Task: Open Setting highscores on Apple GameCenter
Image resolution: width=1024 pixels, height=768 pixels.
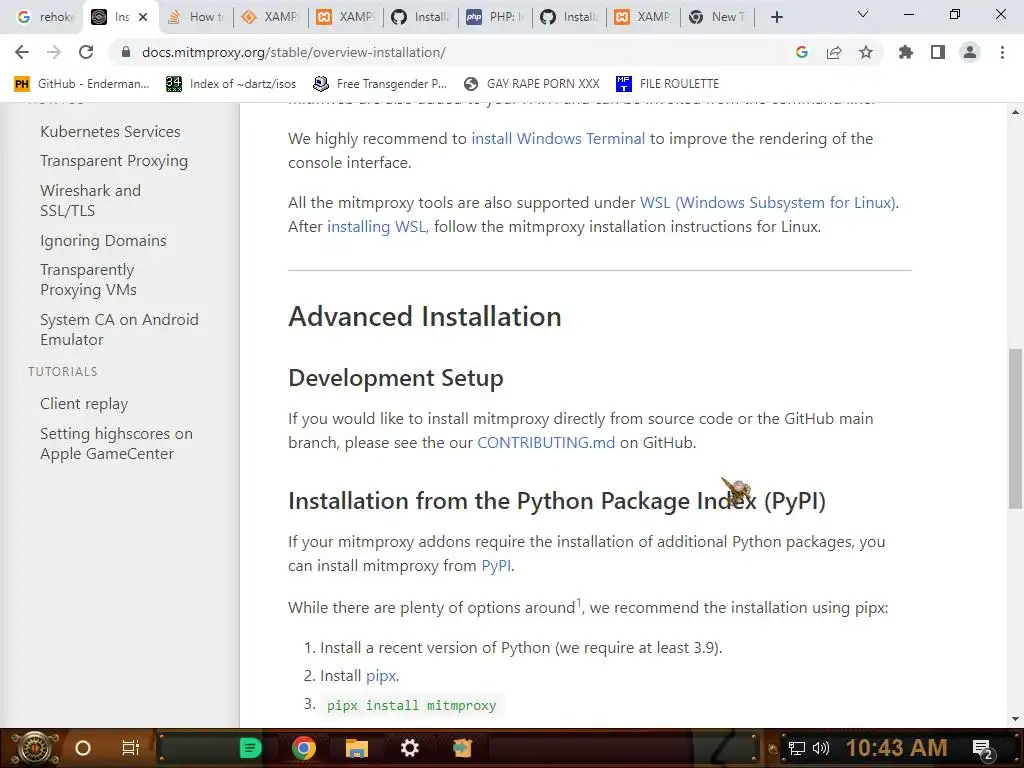Action: (x=116, y=443)
